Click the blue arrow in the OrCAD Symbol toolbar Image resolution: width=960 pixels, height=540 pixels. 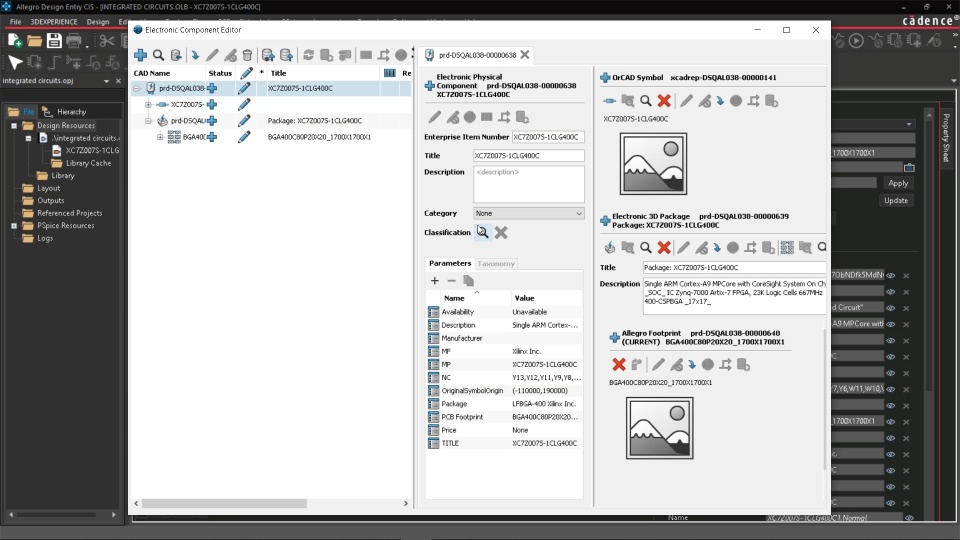click(721, 101)
